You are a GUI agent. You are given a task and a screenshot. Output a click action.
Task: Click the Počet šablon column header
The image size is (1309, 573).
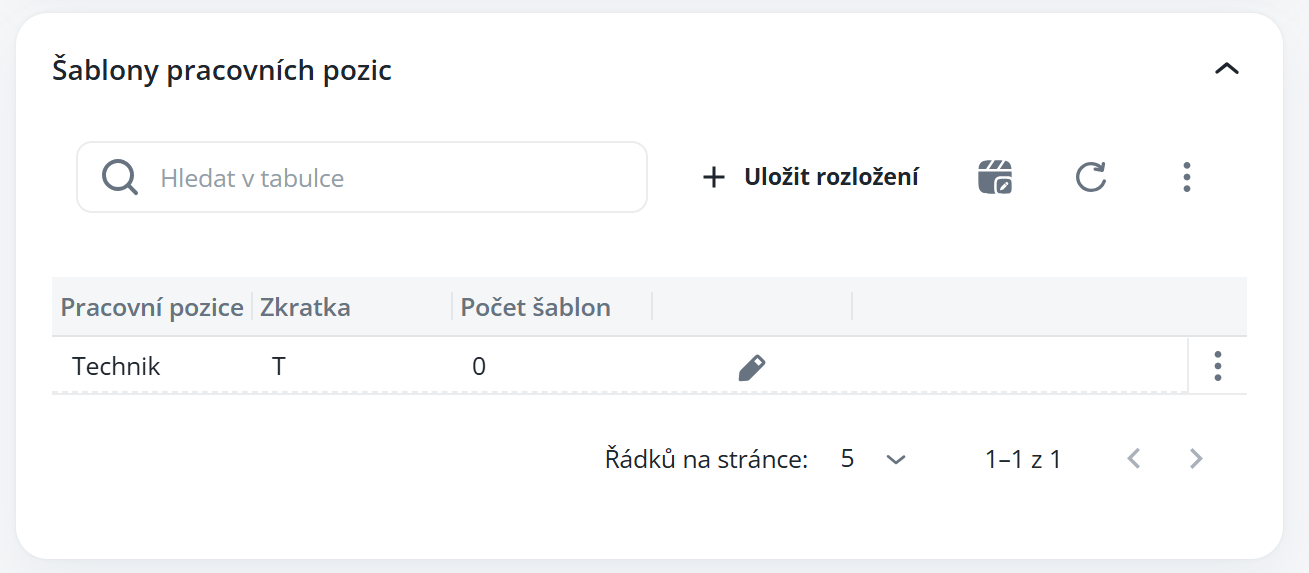(535, 307)
